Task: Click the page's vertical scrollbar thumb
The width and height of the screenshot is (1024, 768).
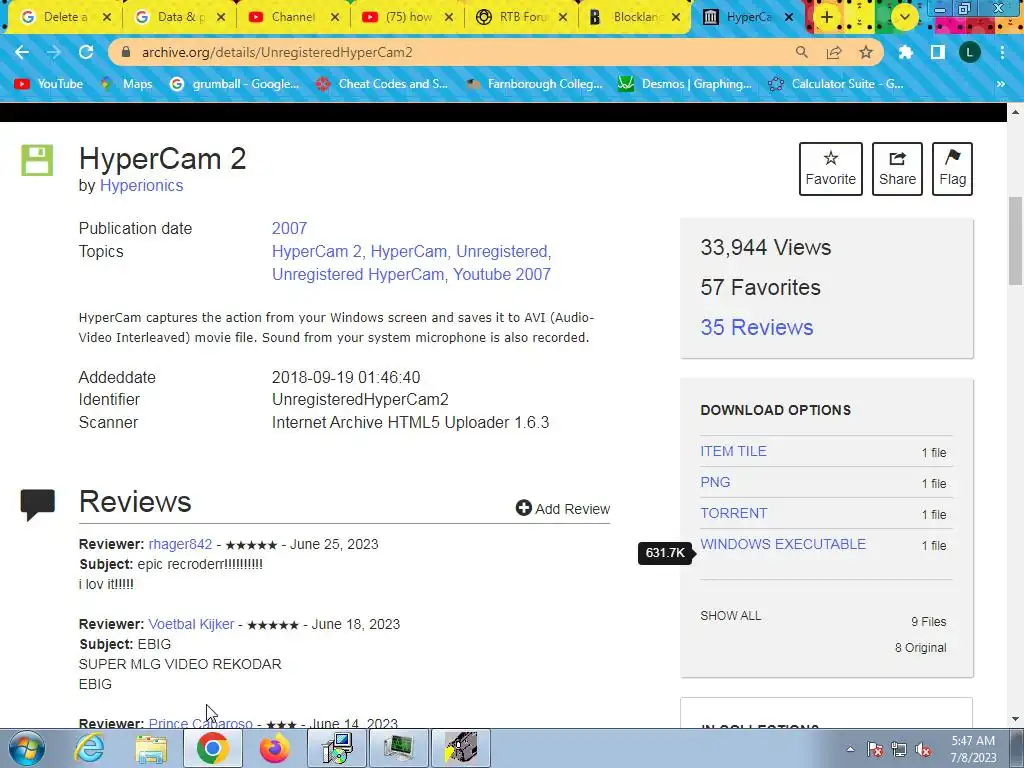Action: click(1016, 241)
